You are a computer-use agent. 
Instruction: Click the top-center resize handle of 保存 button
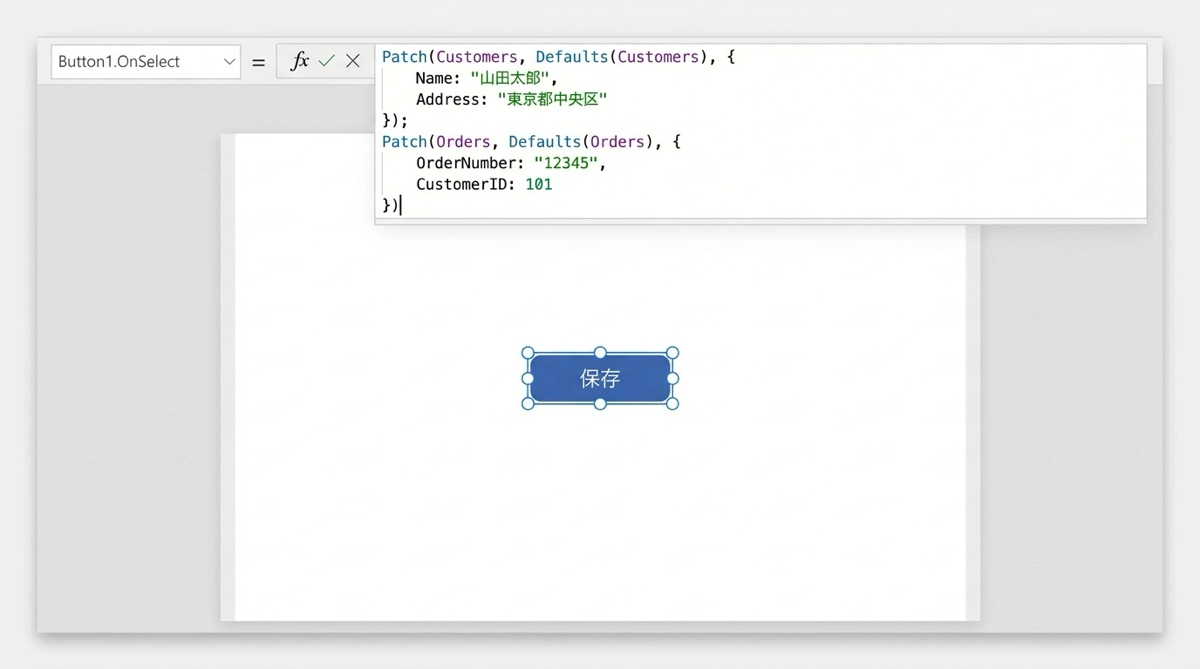[x=600, y=353]
